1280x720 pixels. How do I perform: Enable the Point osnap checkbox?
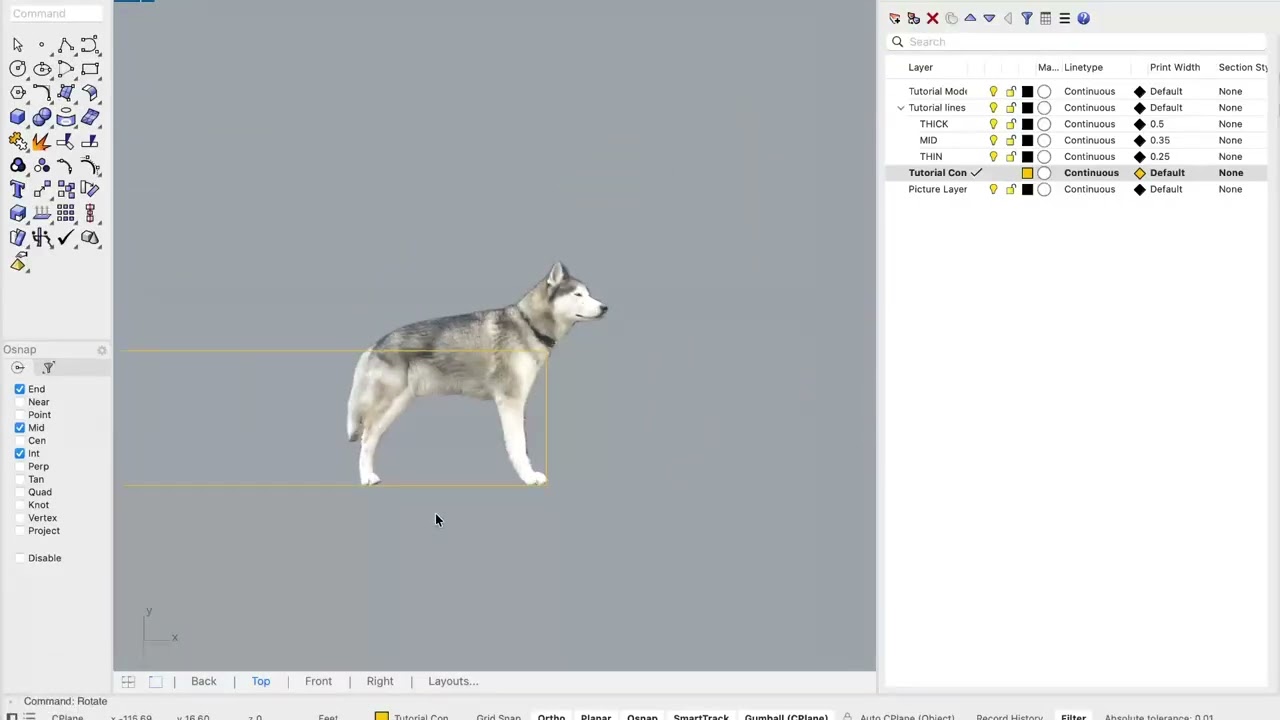(x=20, y=415)
